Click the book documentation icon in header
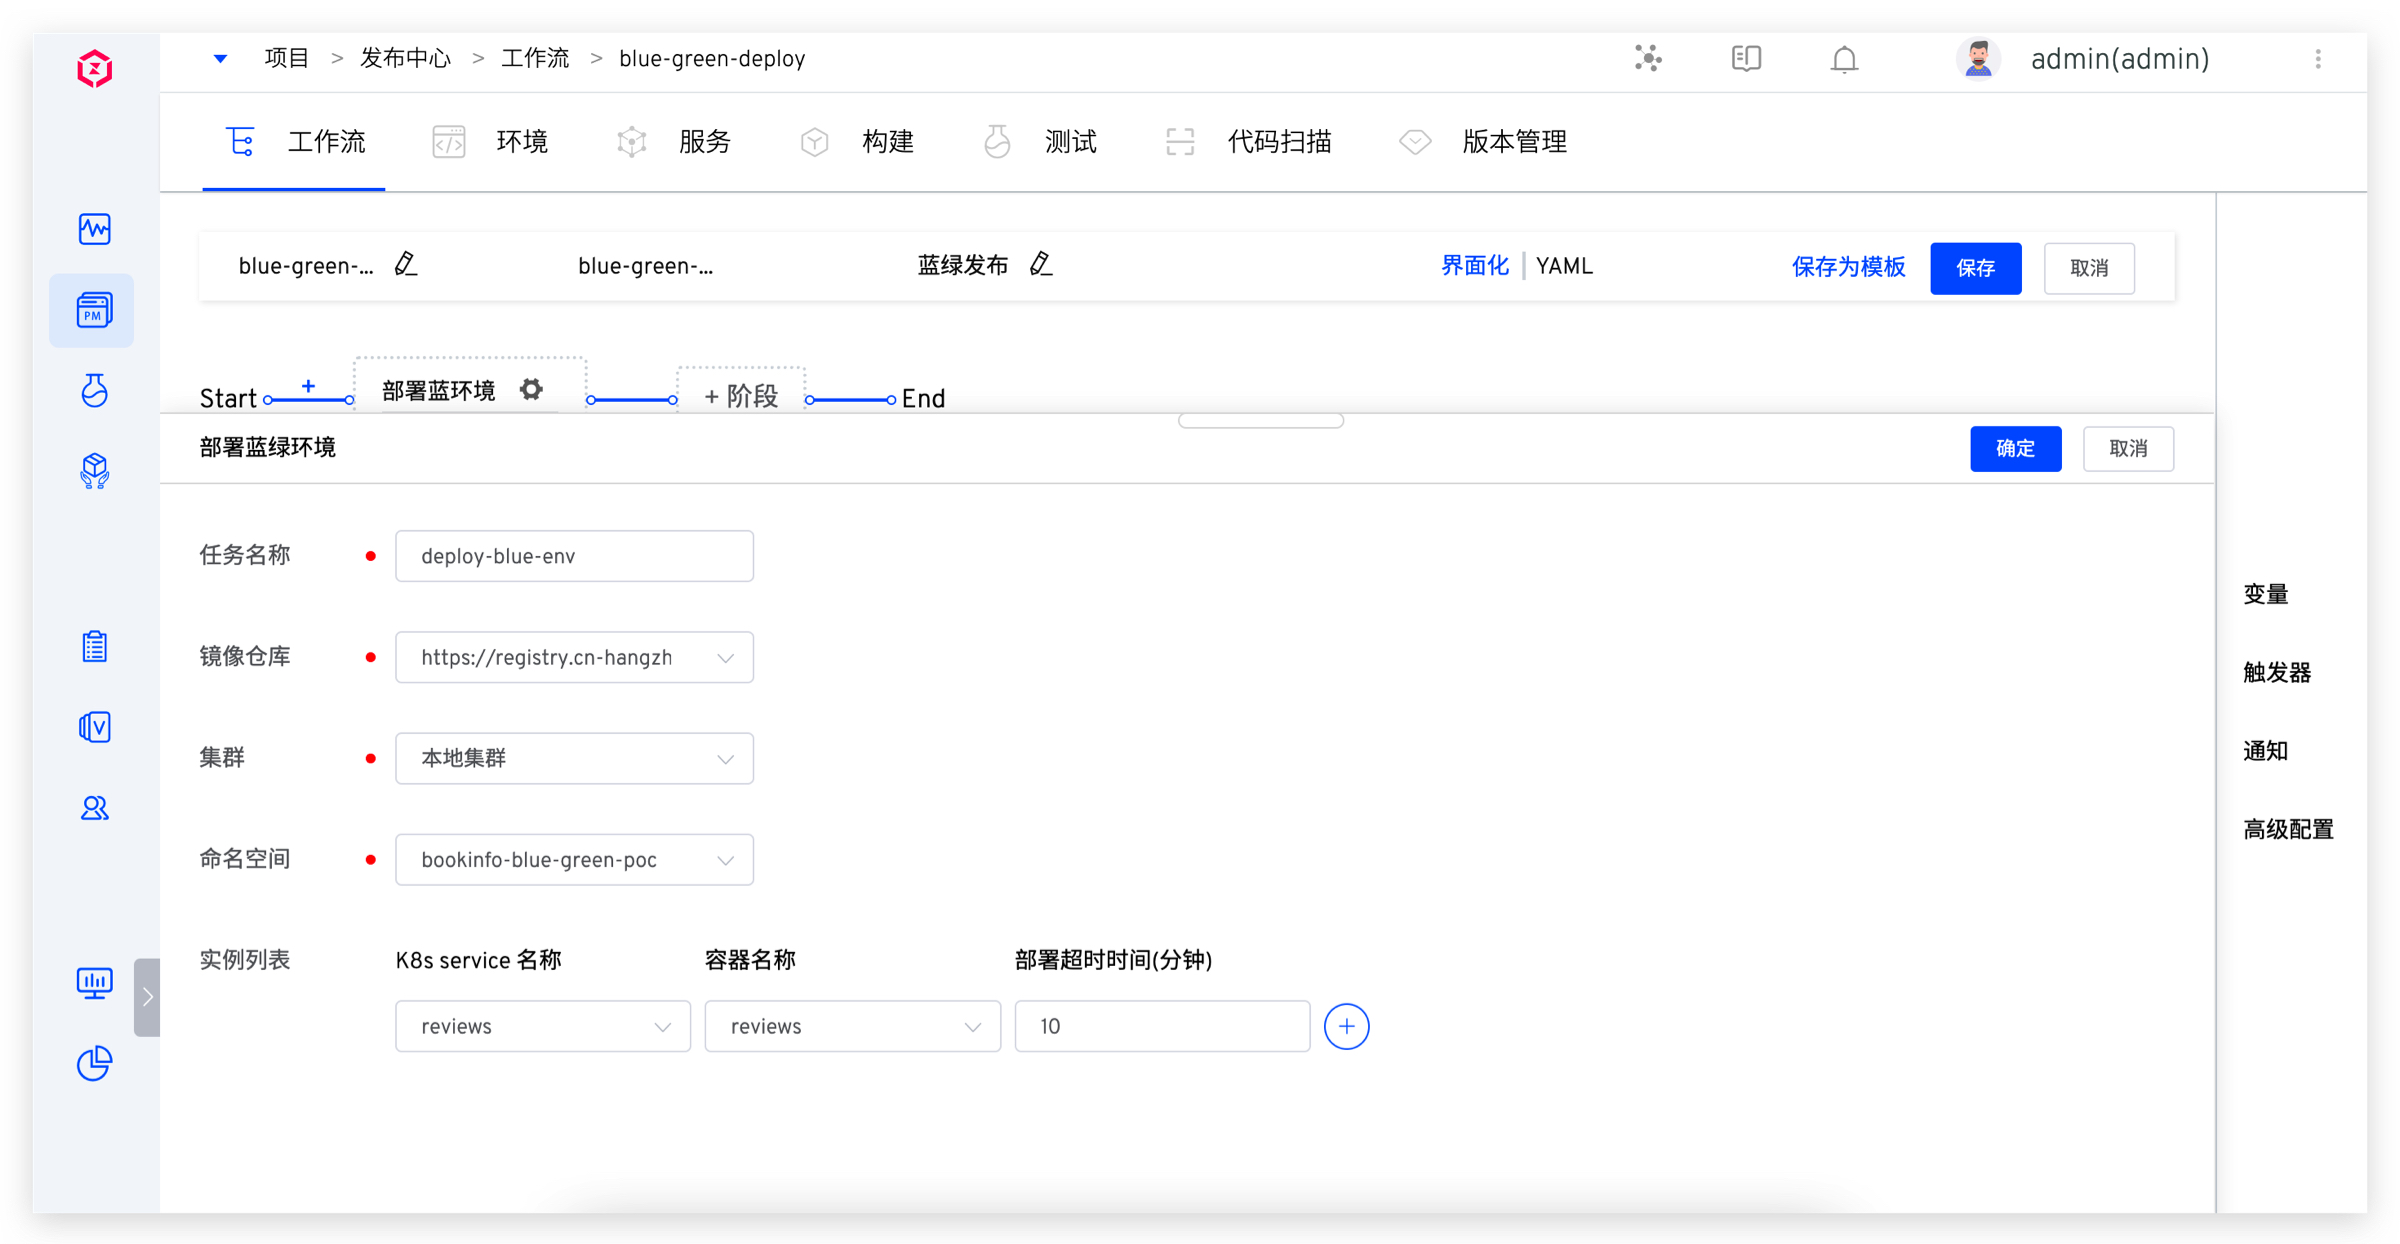Screen dimensions: 2400x1244 click(1746, 59)
